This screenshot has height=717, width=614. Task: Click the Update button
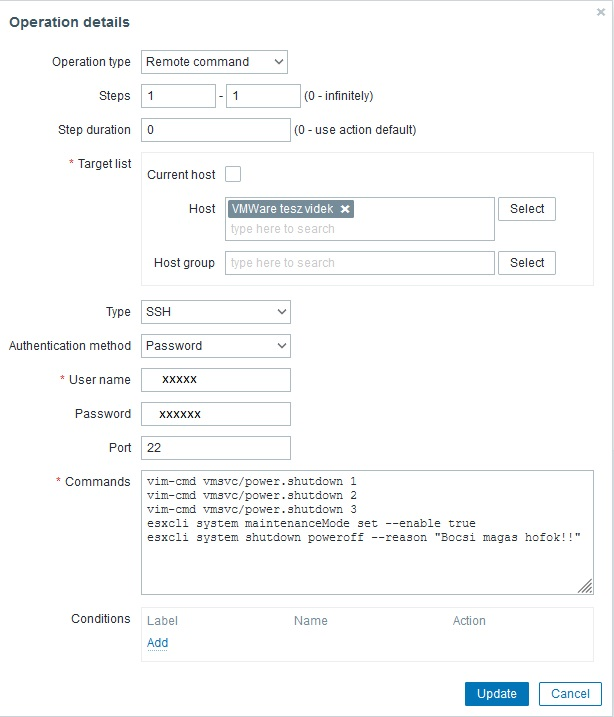coord(496,694)
